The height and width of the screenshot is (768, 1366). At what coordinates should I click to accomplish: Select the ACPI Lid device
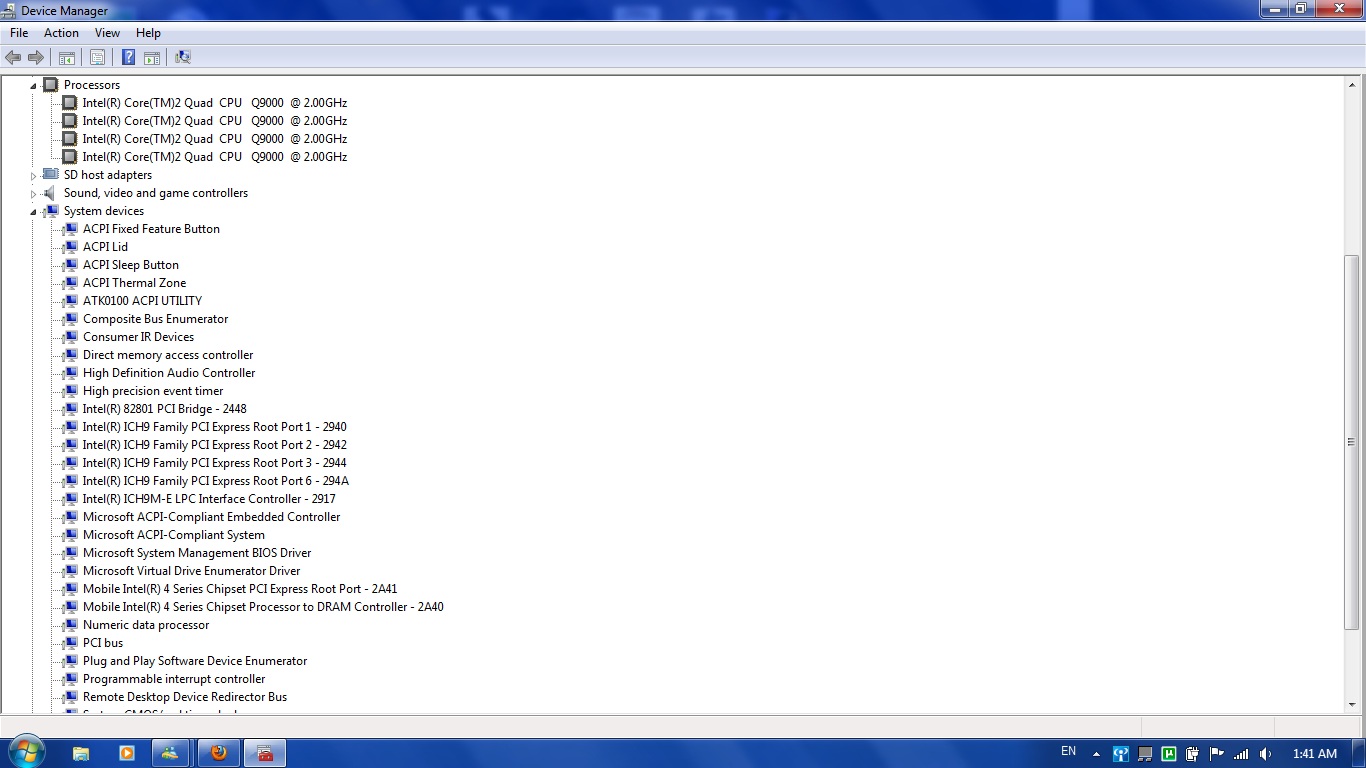(105, 247)
